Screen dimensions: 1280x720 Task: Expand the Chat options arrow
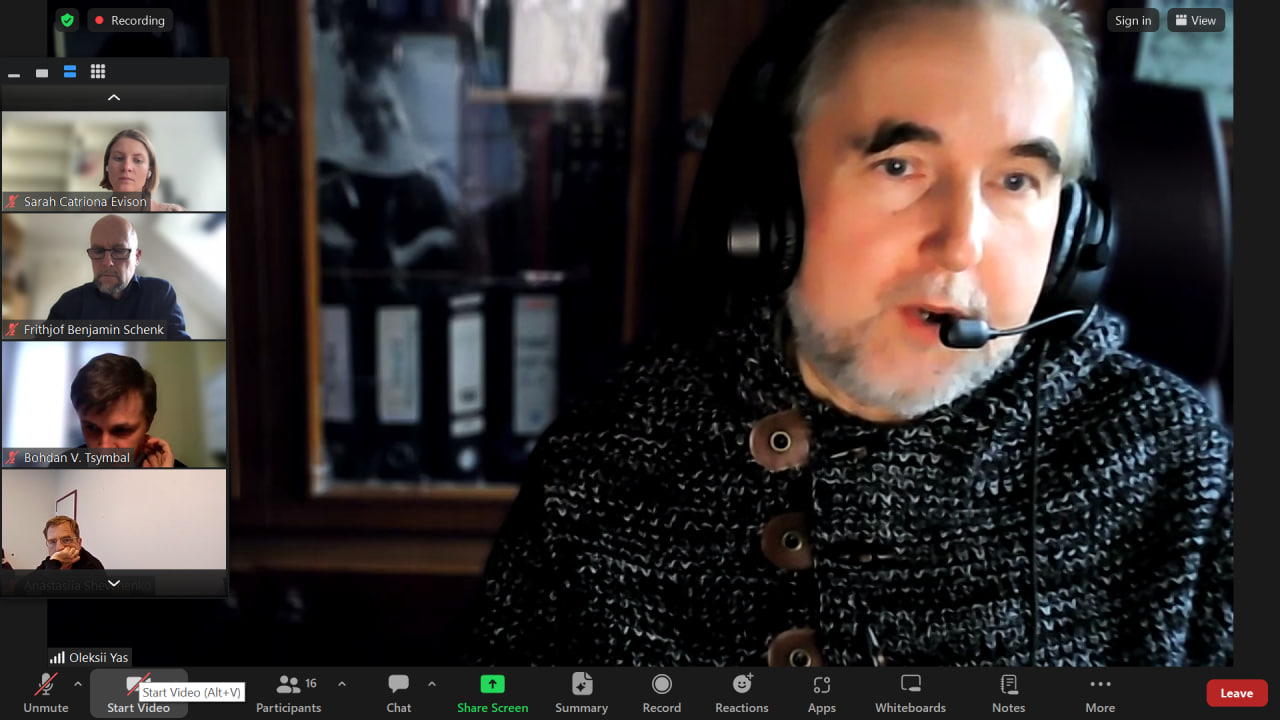tap(432, 684)
